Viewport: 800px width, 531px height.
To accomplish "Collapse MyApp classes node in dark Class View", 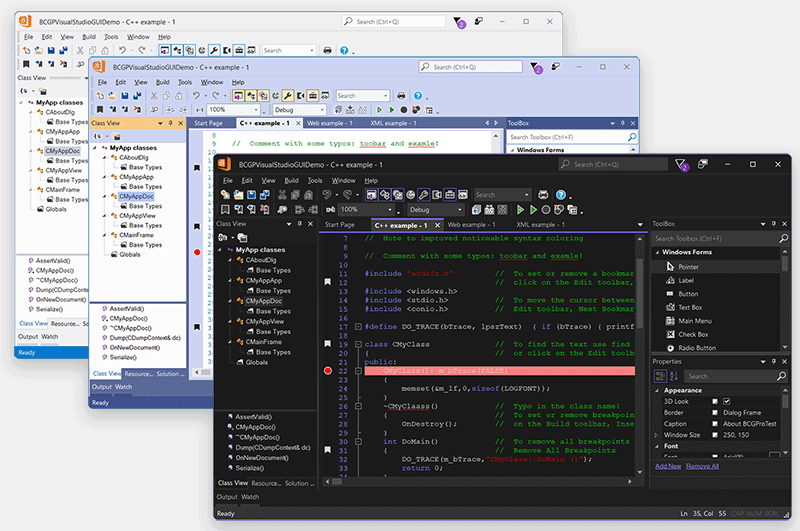I will (220, 250).
